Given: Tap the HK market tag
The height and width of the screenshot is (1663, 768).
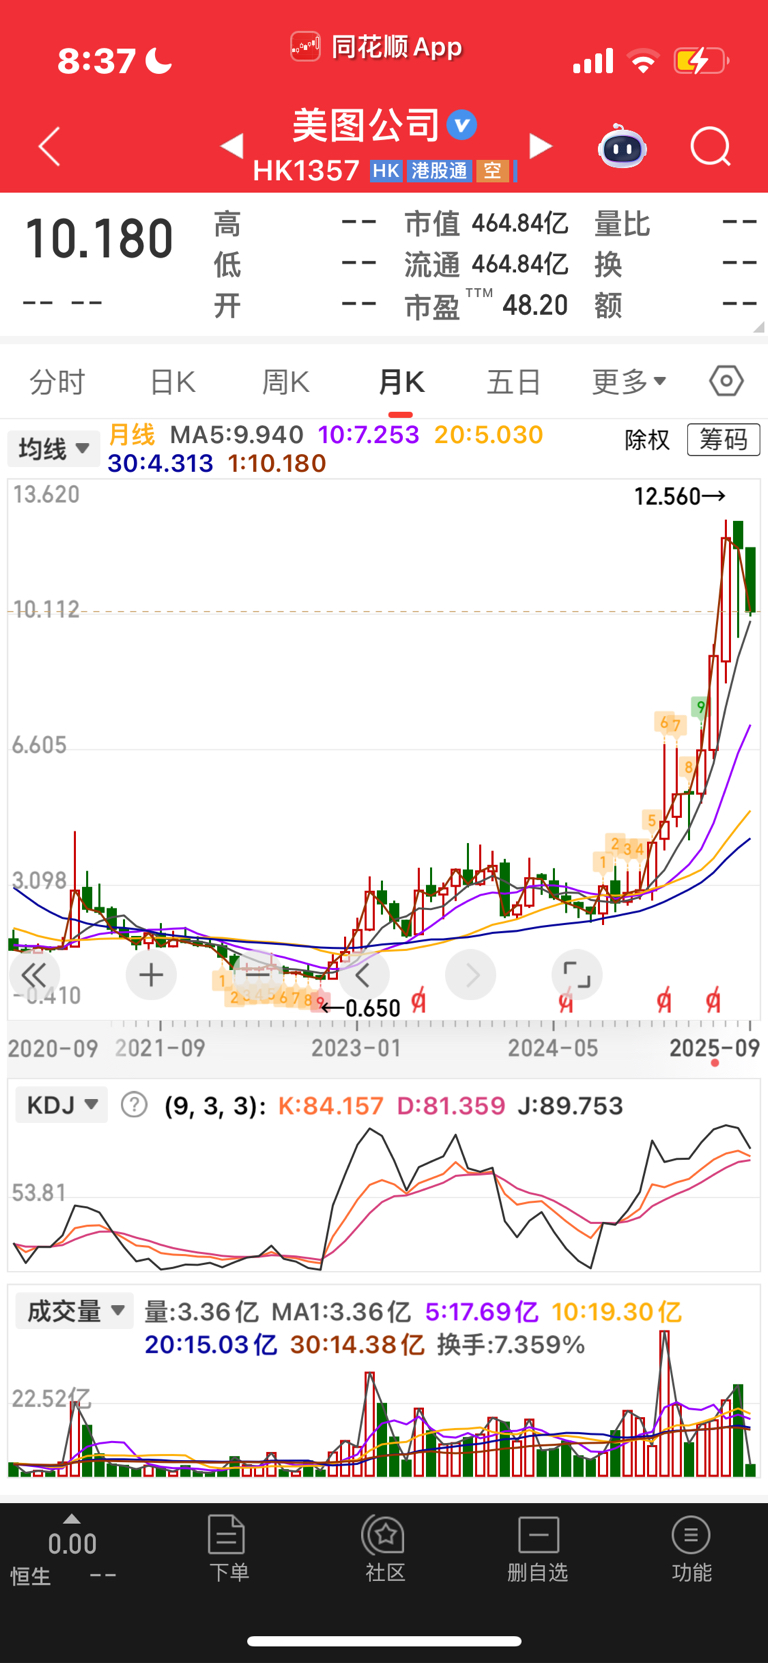Looking at the screenshot, I should tap(386, 171).
